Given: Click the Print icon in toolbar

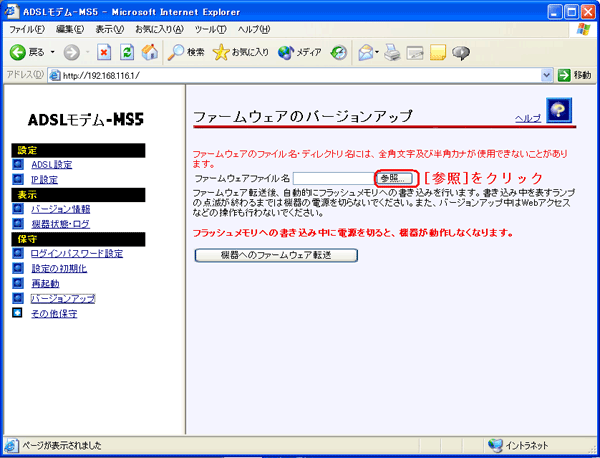Looking at the screenshot, I should click(392, 52).
